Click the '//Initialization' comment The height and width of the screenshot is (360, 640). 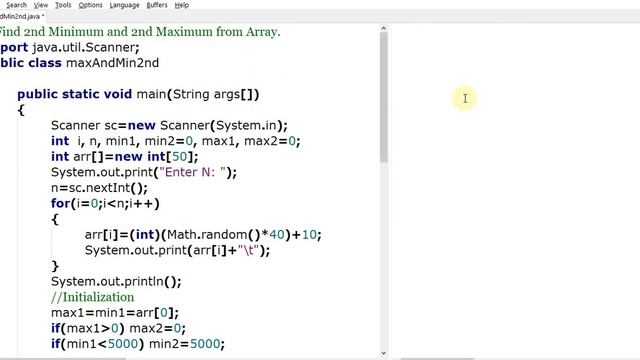[93, 297]
